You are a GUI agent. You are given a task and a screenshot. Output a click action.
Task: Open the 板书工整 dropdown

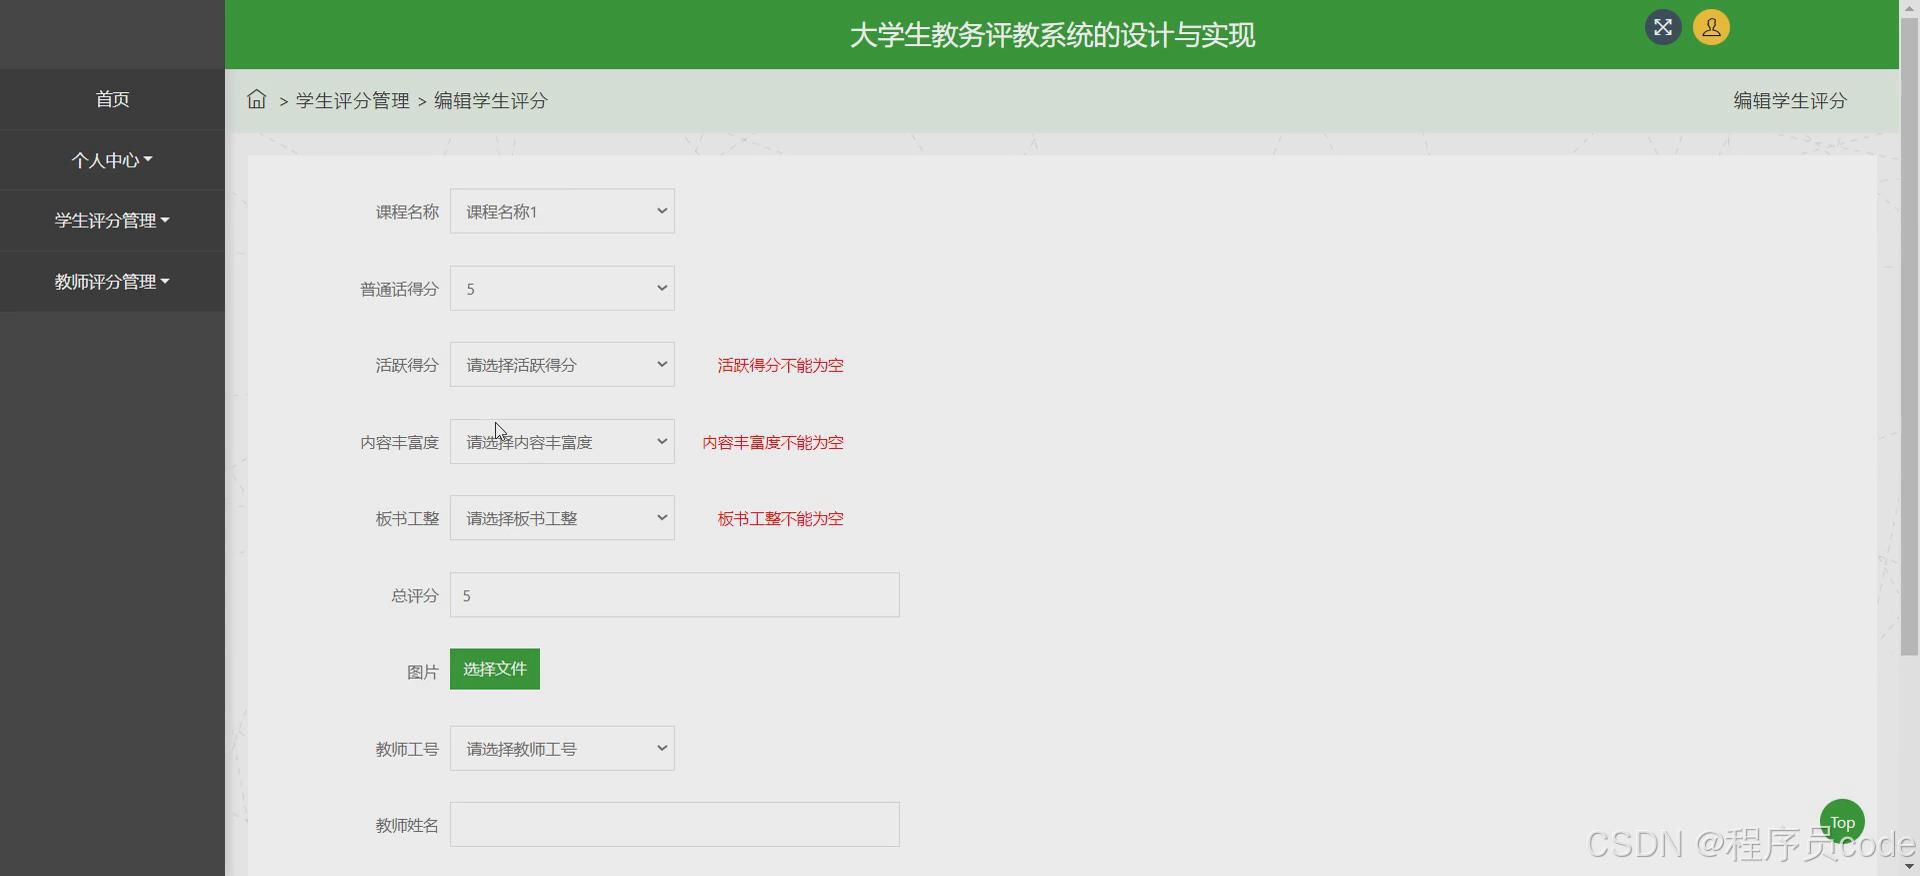[562, 518]
